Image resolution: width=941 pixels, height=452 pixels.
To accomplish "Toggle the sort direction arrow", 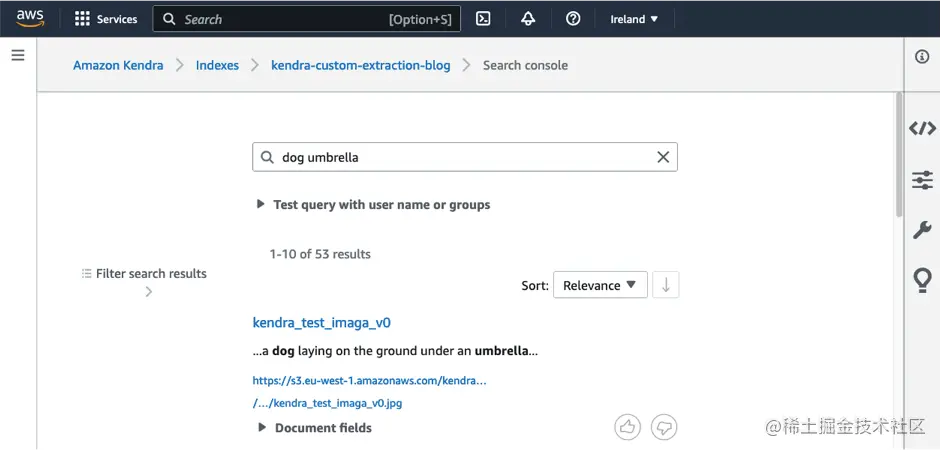I will tap(665, 285).
